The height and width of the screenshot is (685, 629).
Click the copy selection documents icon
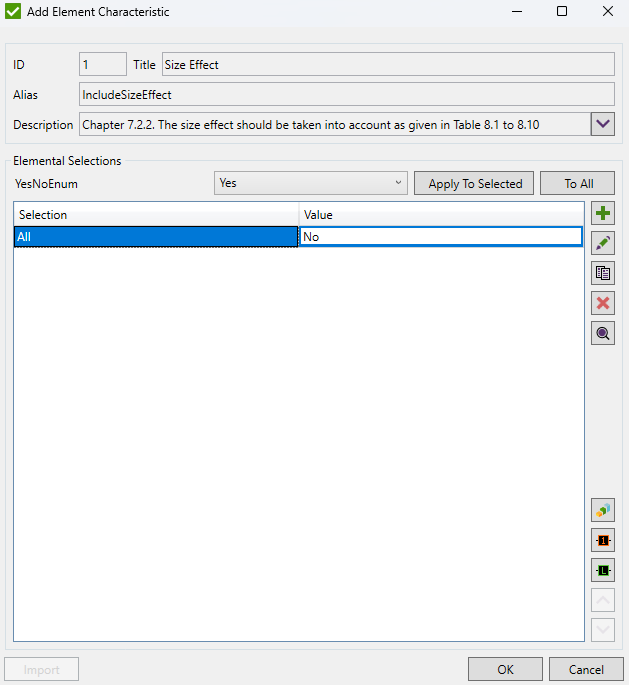[603, 273]
